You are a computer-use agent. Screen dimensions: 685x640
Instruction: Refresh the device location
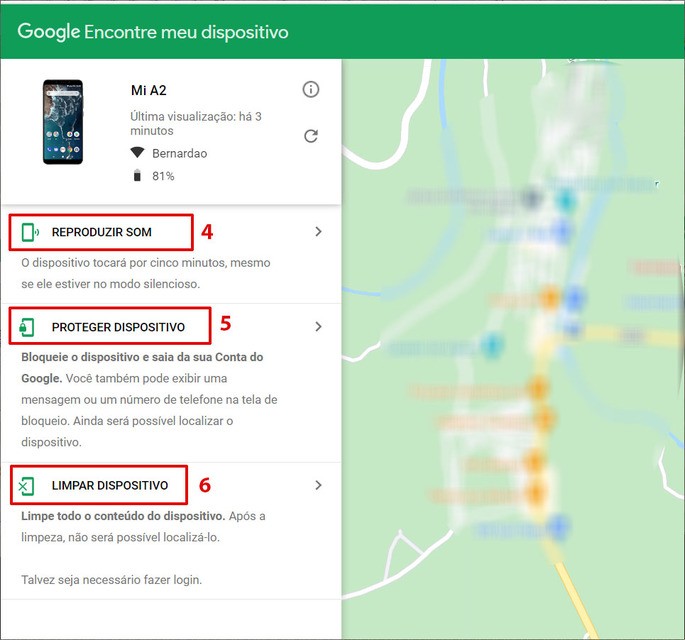tap(311, 136)
